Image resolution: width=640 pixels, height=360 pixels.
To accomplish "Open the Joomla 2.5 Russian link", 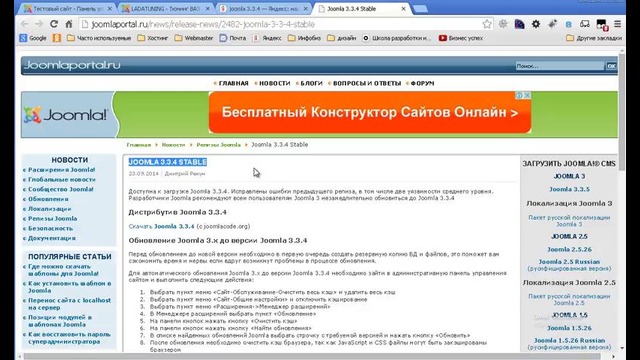I will pos(569,262).
